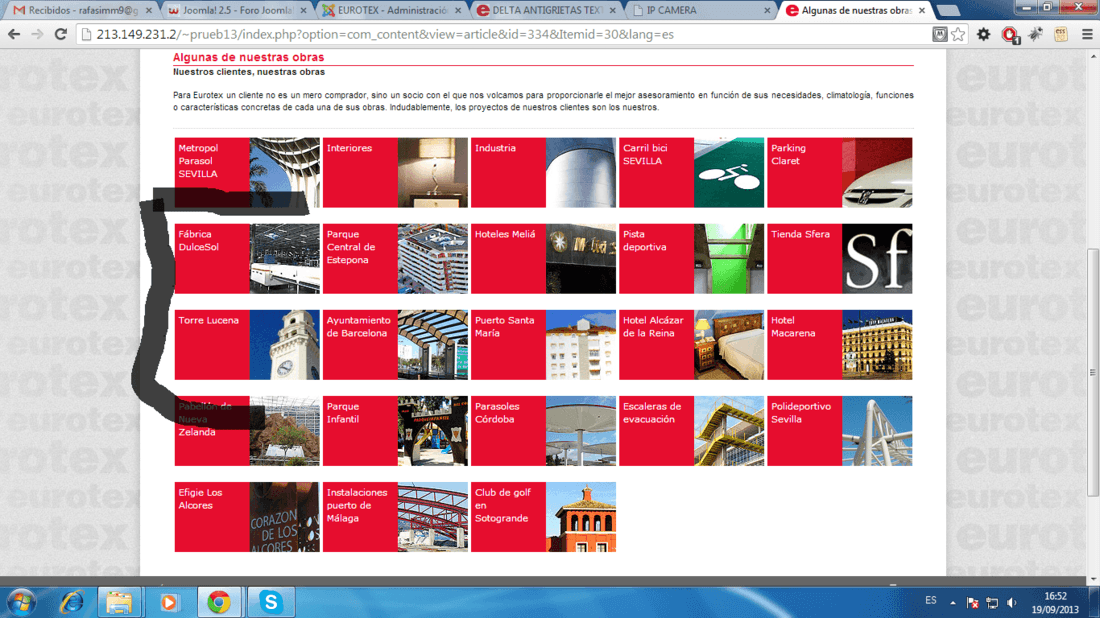Switch to the DELTA ANTIGRIETAS tab
This screenshot has width=1100, height=618.
pyautogui.click(x=546, y=11)
